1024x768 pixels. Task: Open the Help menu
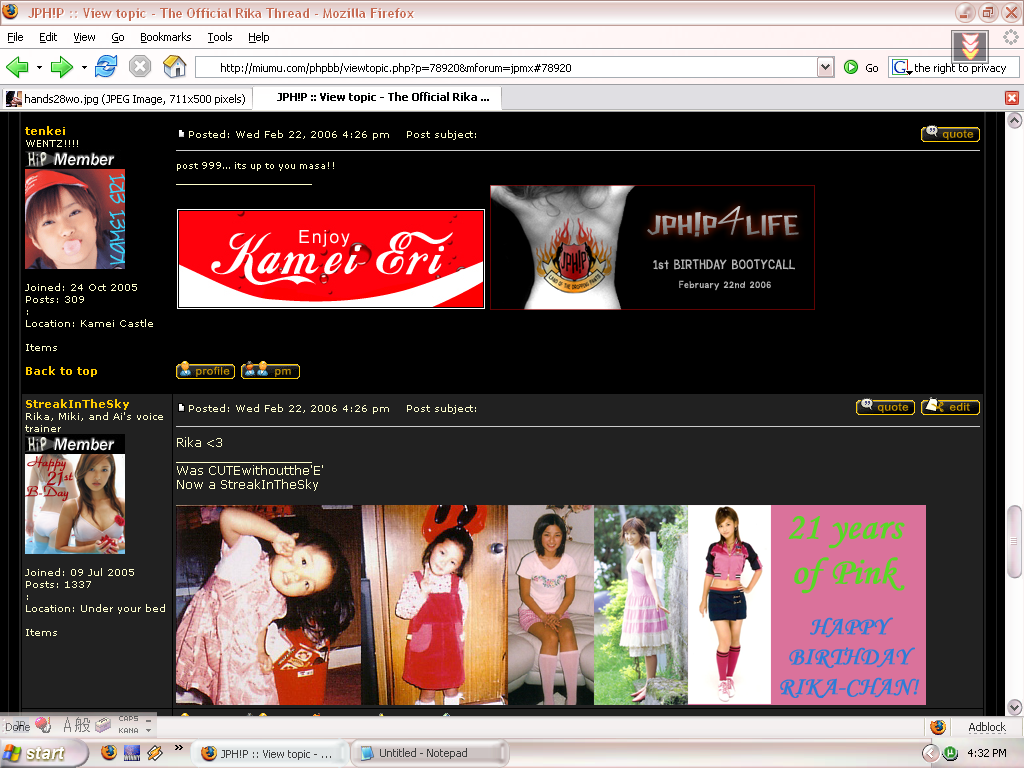pos(259,37)
